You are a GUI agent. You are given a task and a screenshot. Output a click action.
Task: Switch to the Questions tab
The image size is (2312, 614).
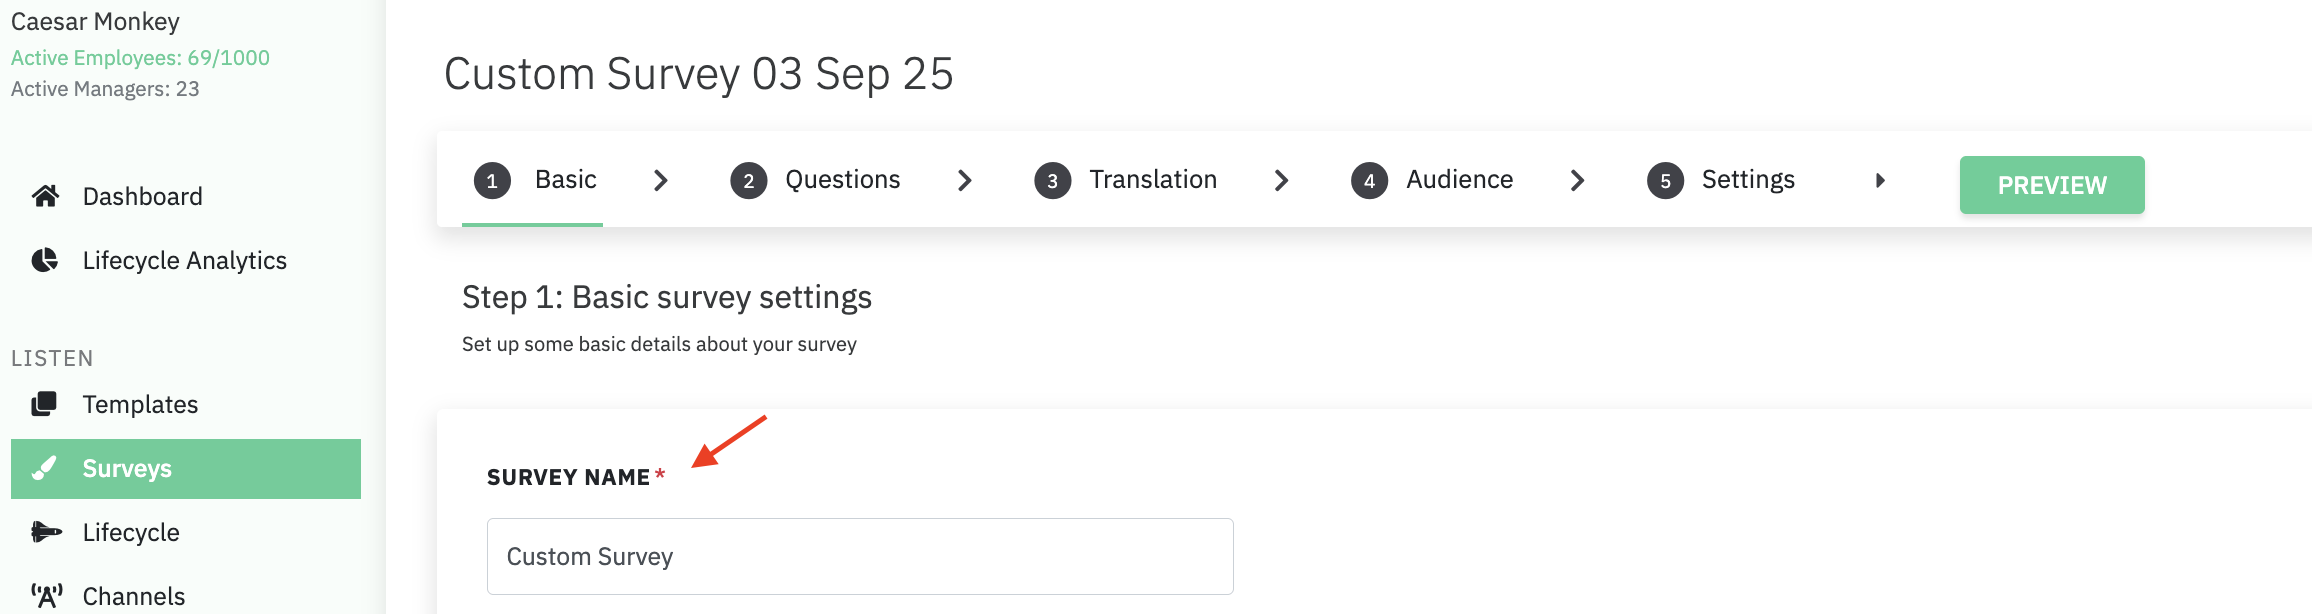[842, 180]
